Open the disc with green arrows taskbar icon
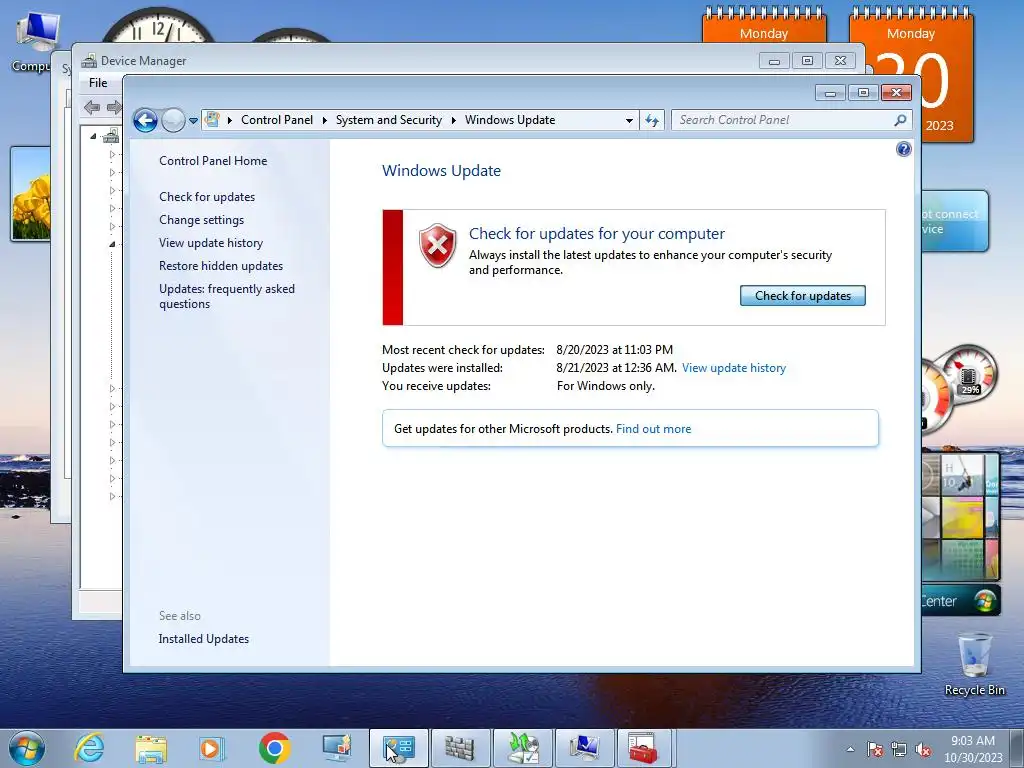This screenshot has height=768, width=1024. pyautogui.click(x=523, y=748)
